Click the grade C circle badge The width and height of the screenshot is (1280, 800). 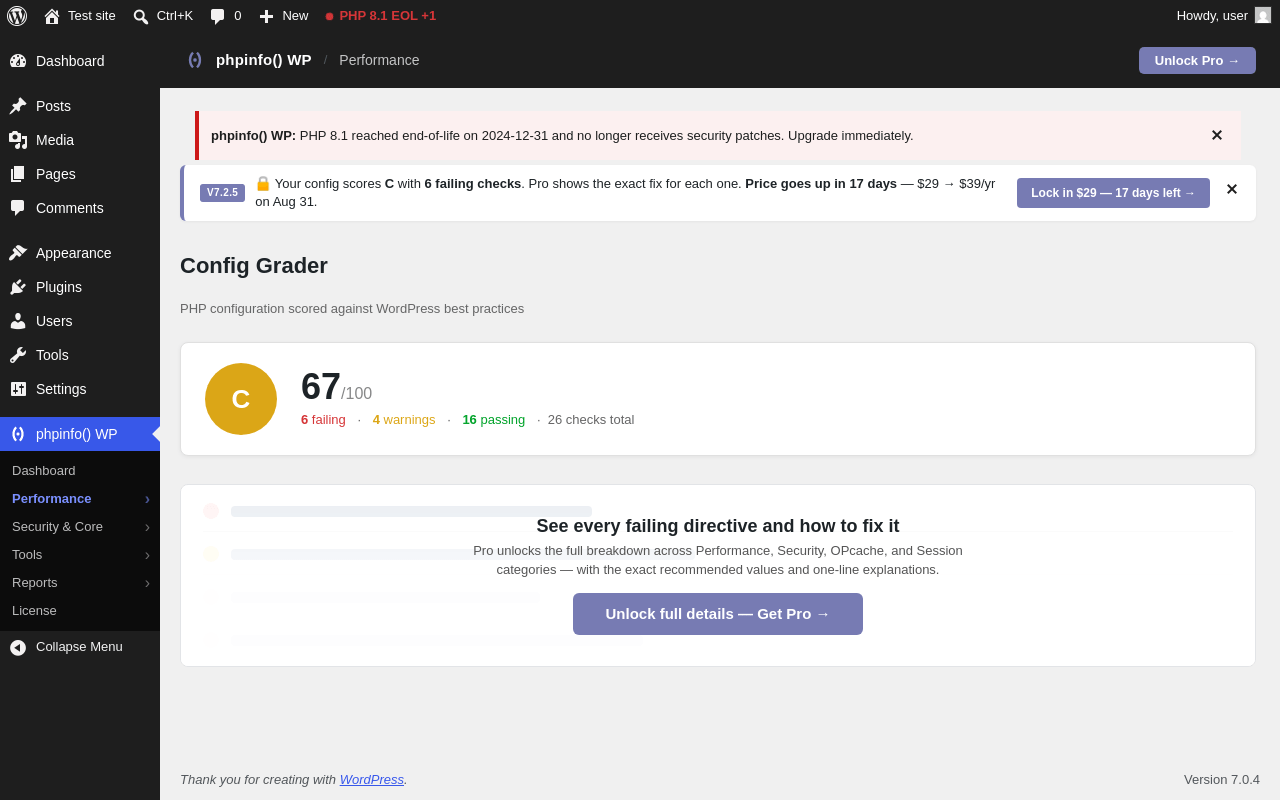(x=241, y=399)
